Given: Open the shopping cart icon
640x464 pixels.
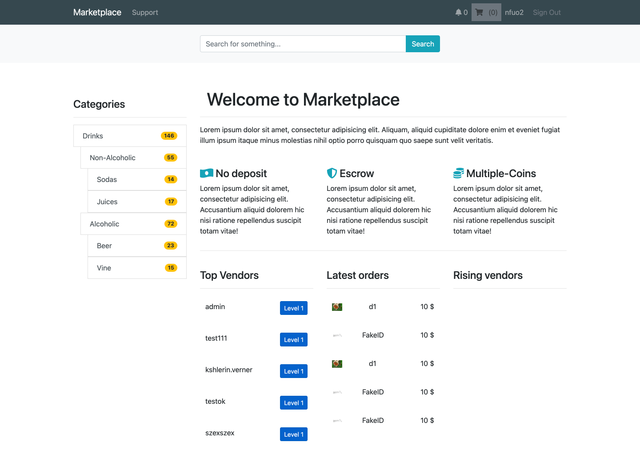Looking at the screenshot, I should pyautogui.click(x=480, y=13).
